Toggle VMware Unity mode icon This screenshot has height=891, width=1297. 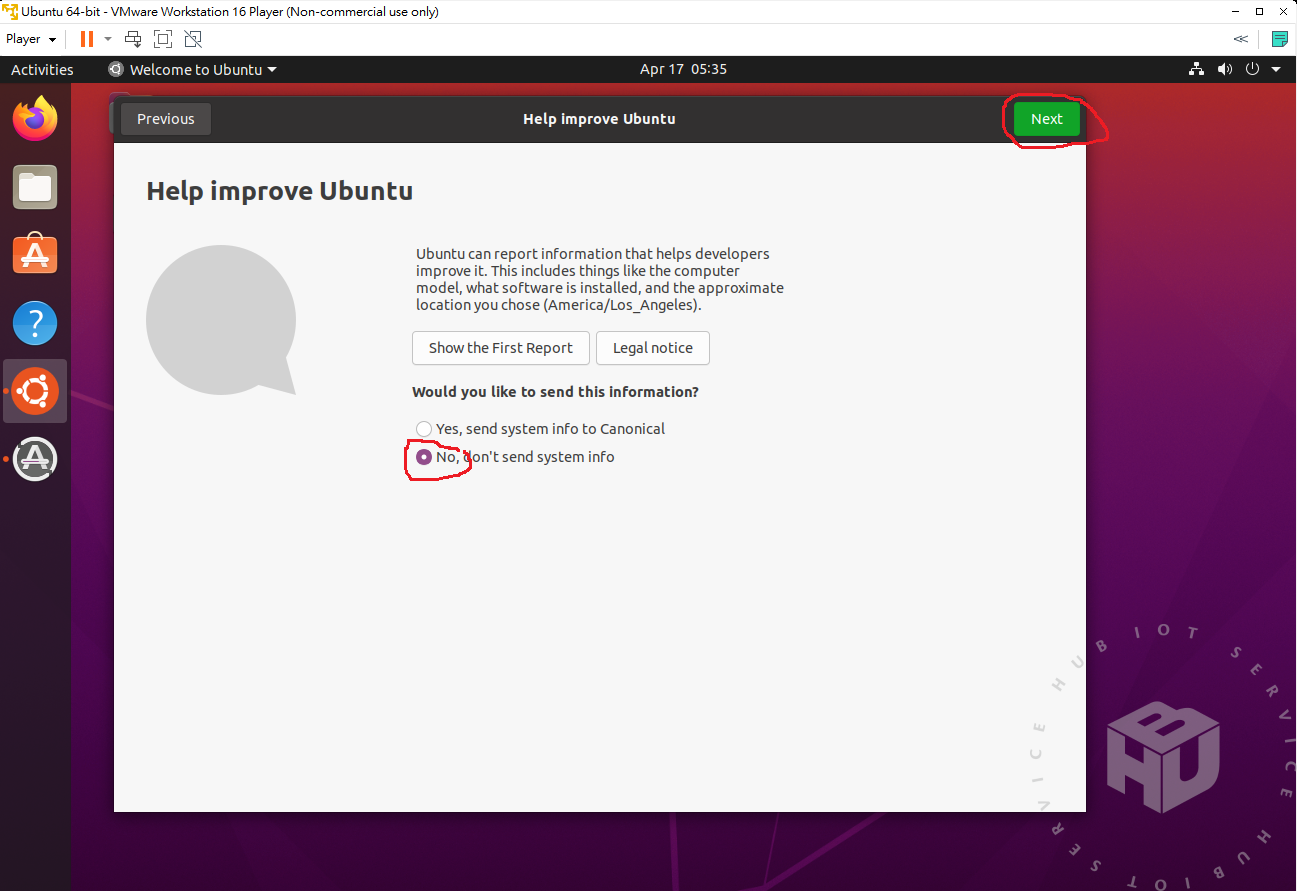pyautogui.click(x=193, y=39)
